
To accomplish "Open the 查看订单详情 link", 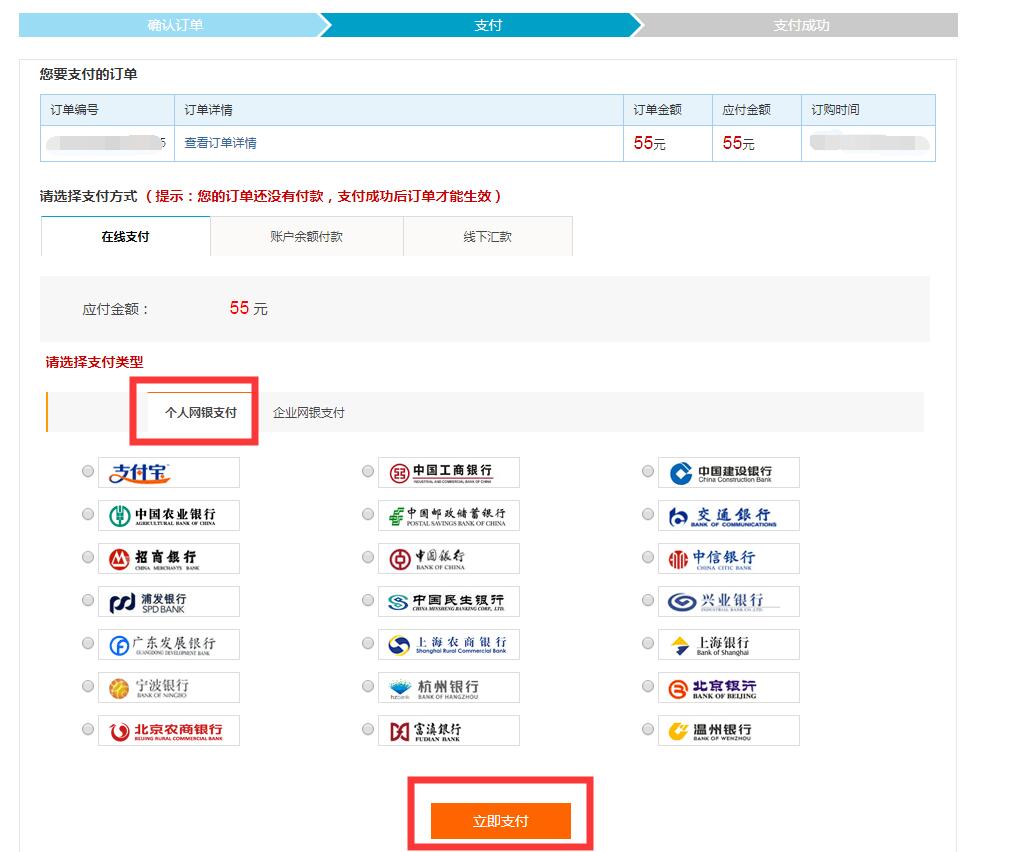I will (220, 143).
